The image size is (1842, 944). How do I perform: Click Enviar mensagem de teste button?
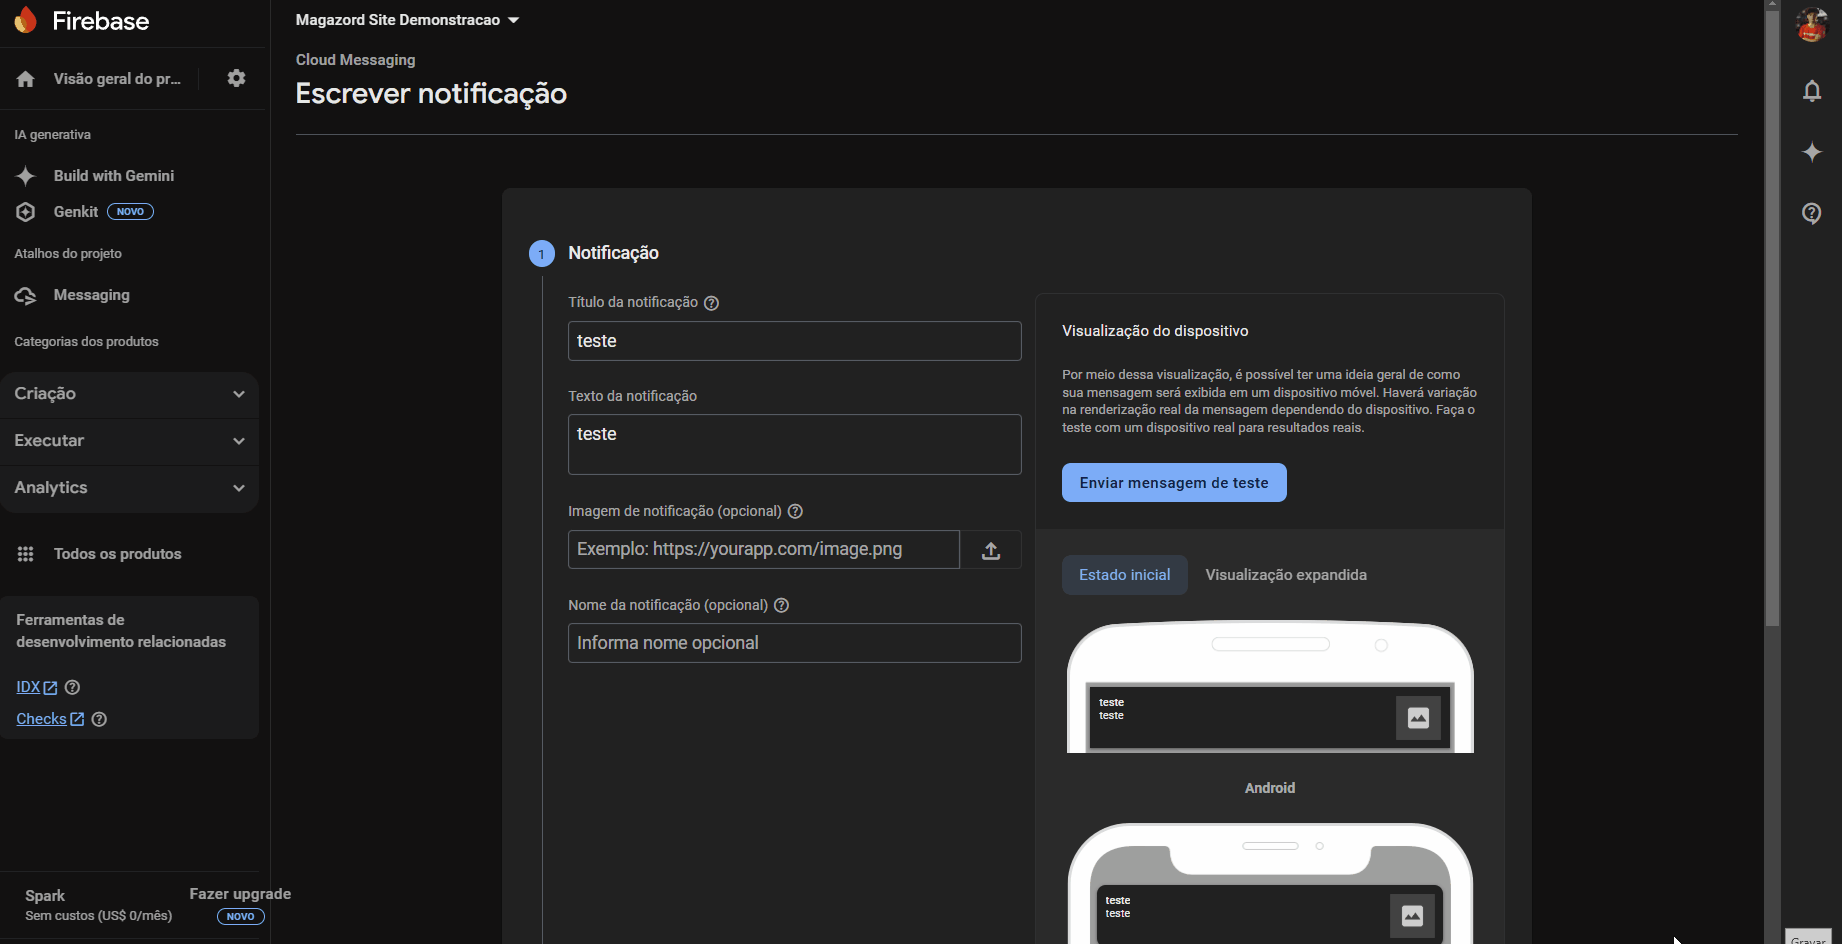pos(1174,483)
